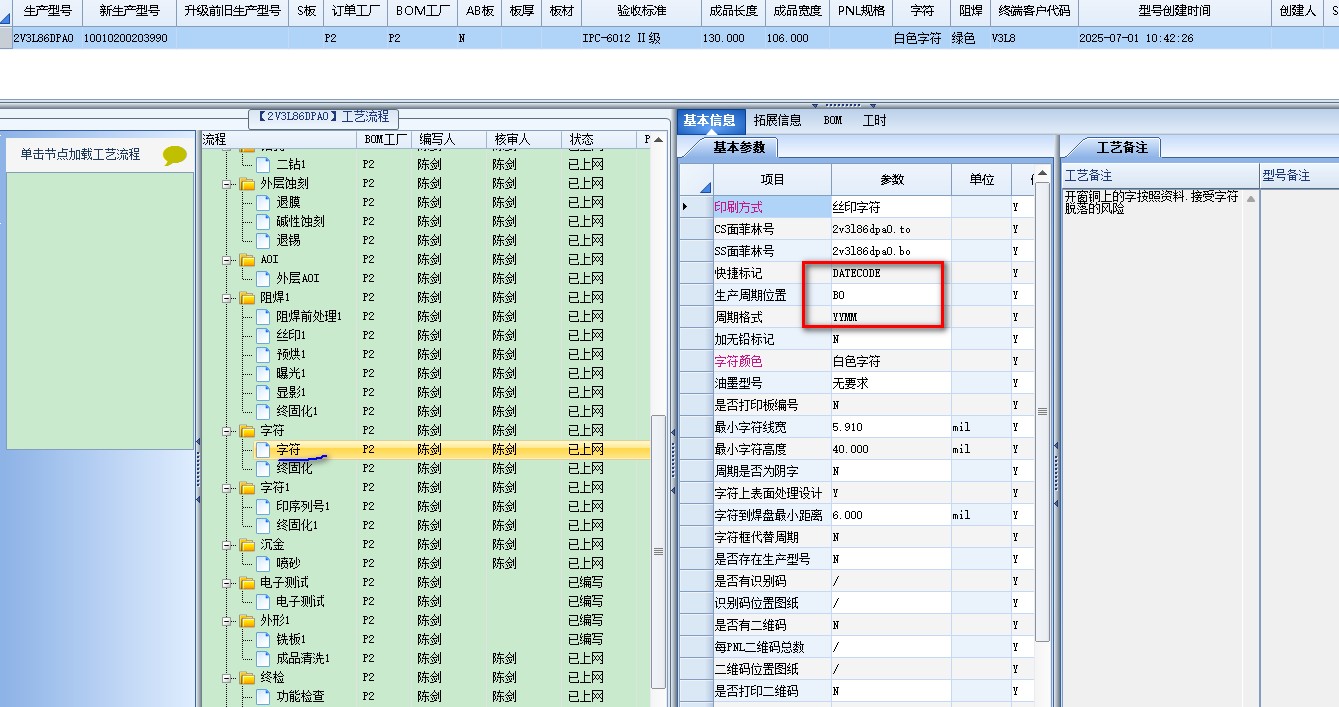Click the document icon beside 阻焊前处理1
1339x707 pixels.
click(263, 316)
